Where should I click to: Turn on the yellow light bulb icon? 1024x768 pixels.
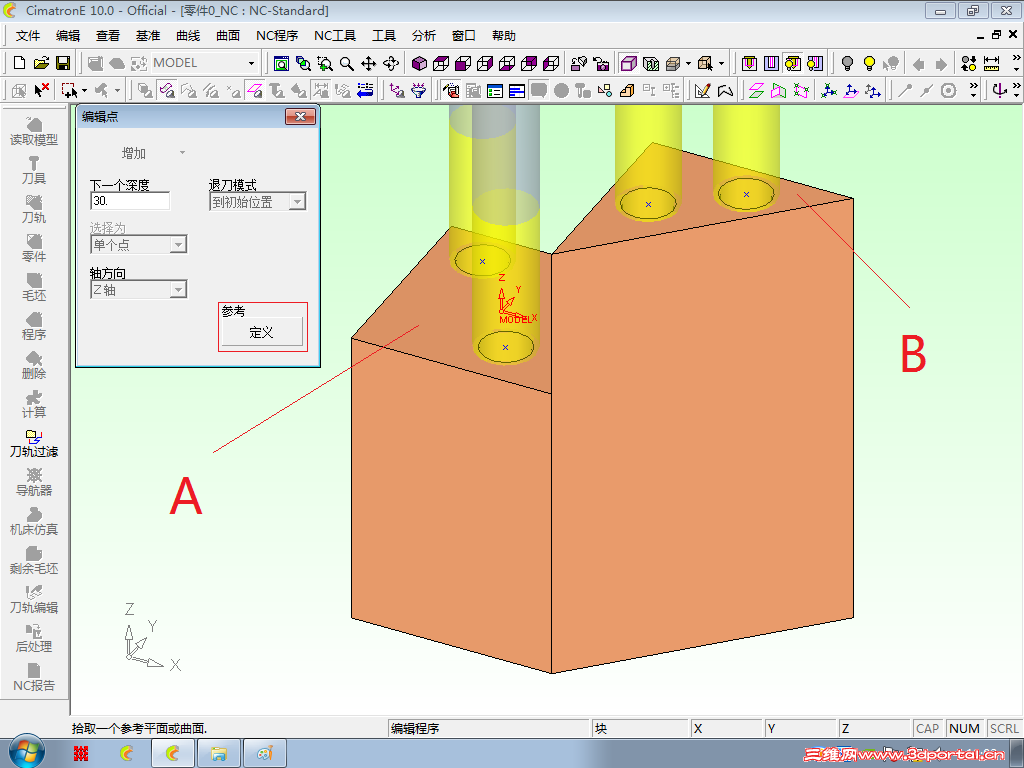click(x=869, y=63)
